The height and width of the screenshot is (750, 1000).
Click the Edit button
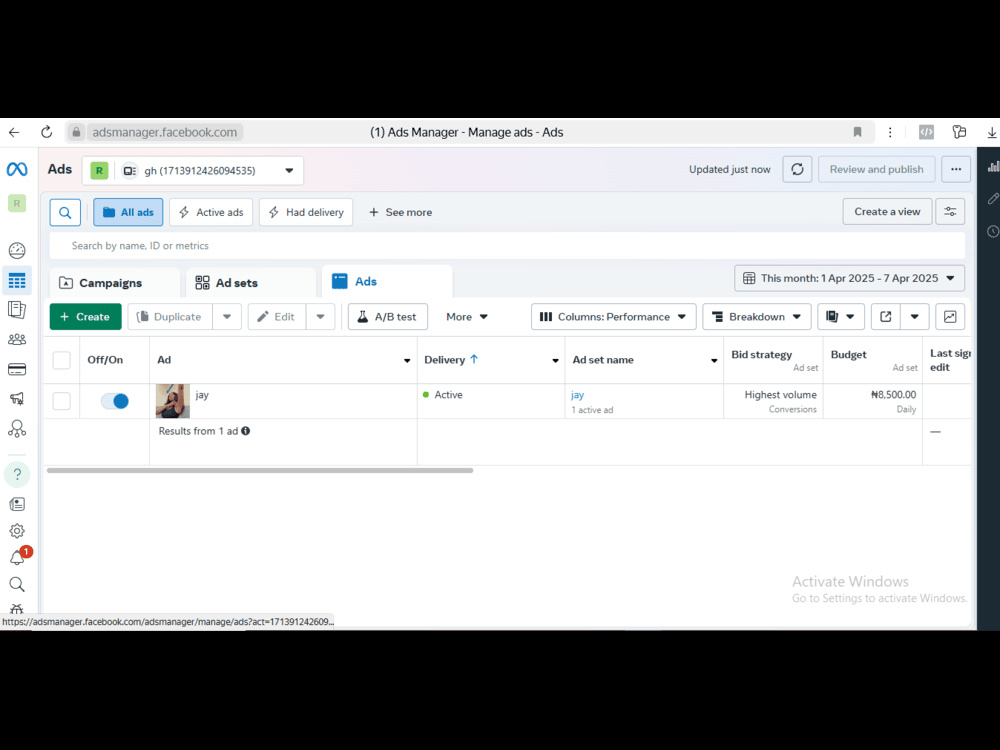277,316
